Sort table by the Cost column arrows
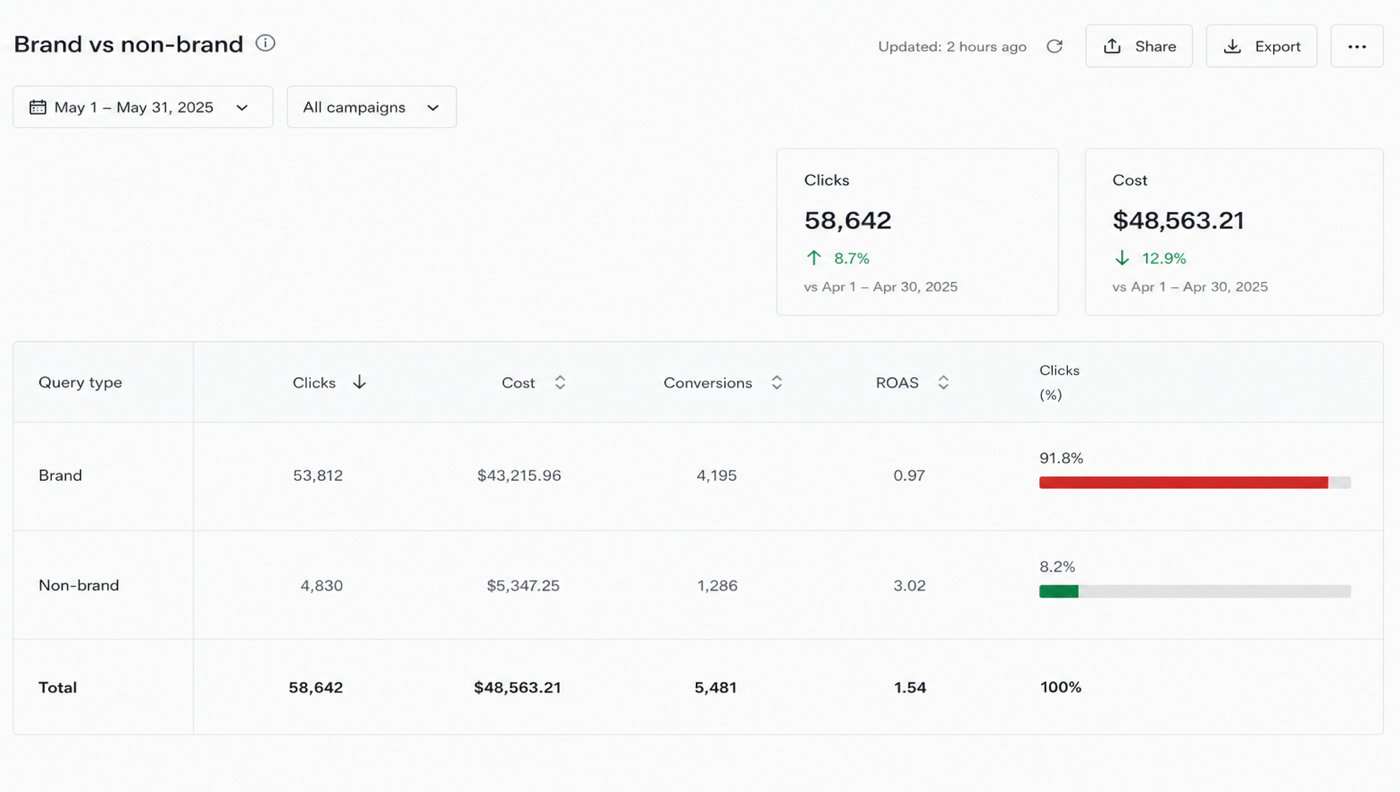The height and width of the screenshot is (792, 1400). tap(560, 382)
